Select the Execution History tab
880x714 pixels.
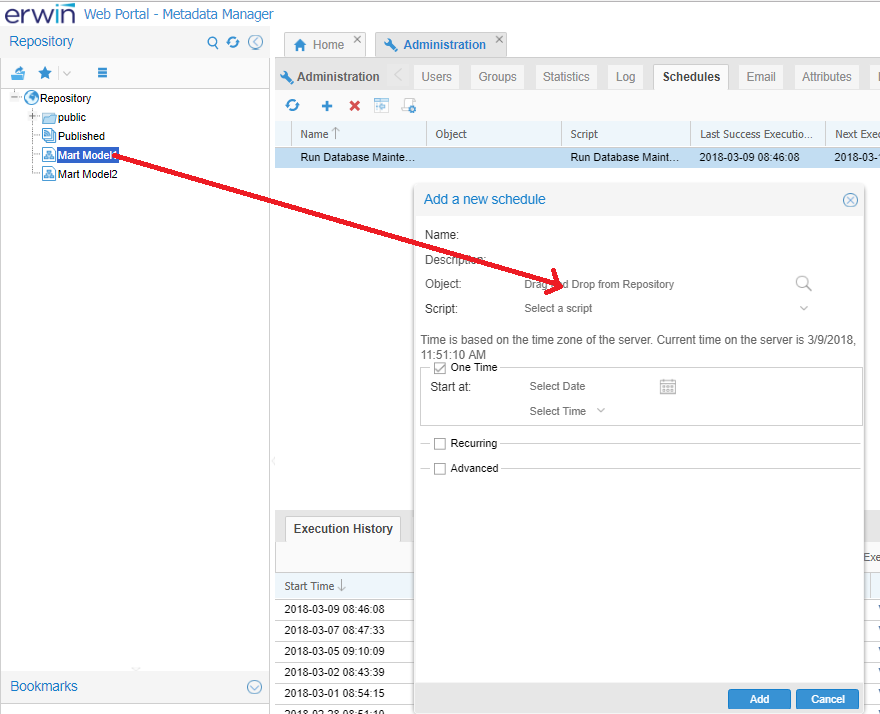(343, 529)
